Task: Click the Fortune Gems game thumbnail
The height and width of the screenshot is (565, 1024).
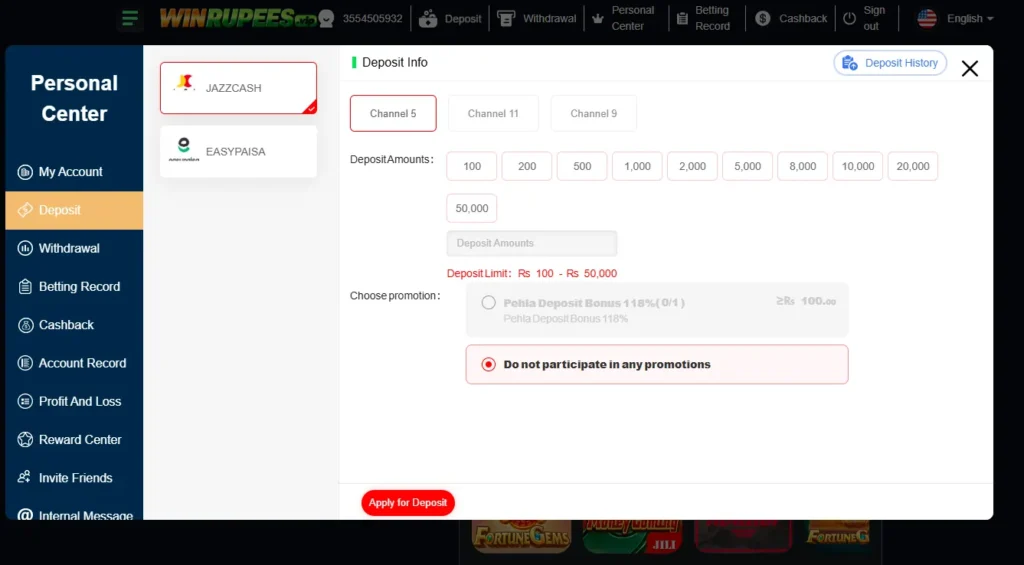Action: [522, 536]
